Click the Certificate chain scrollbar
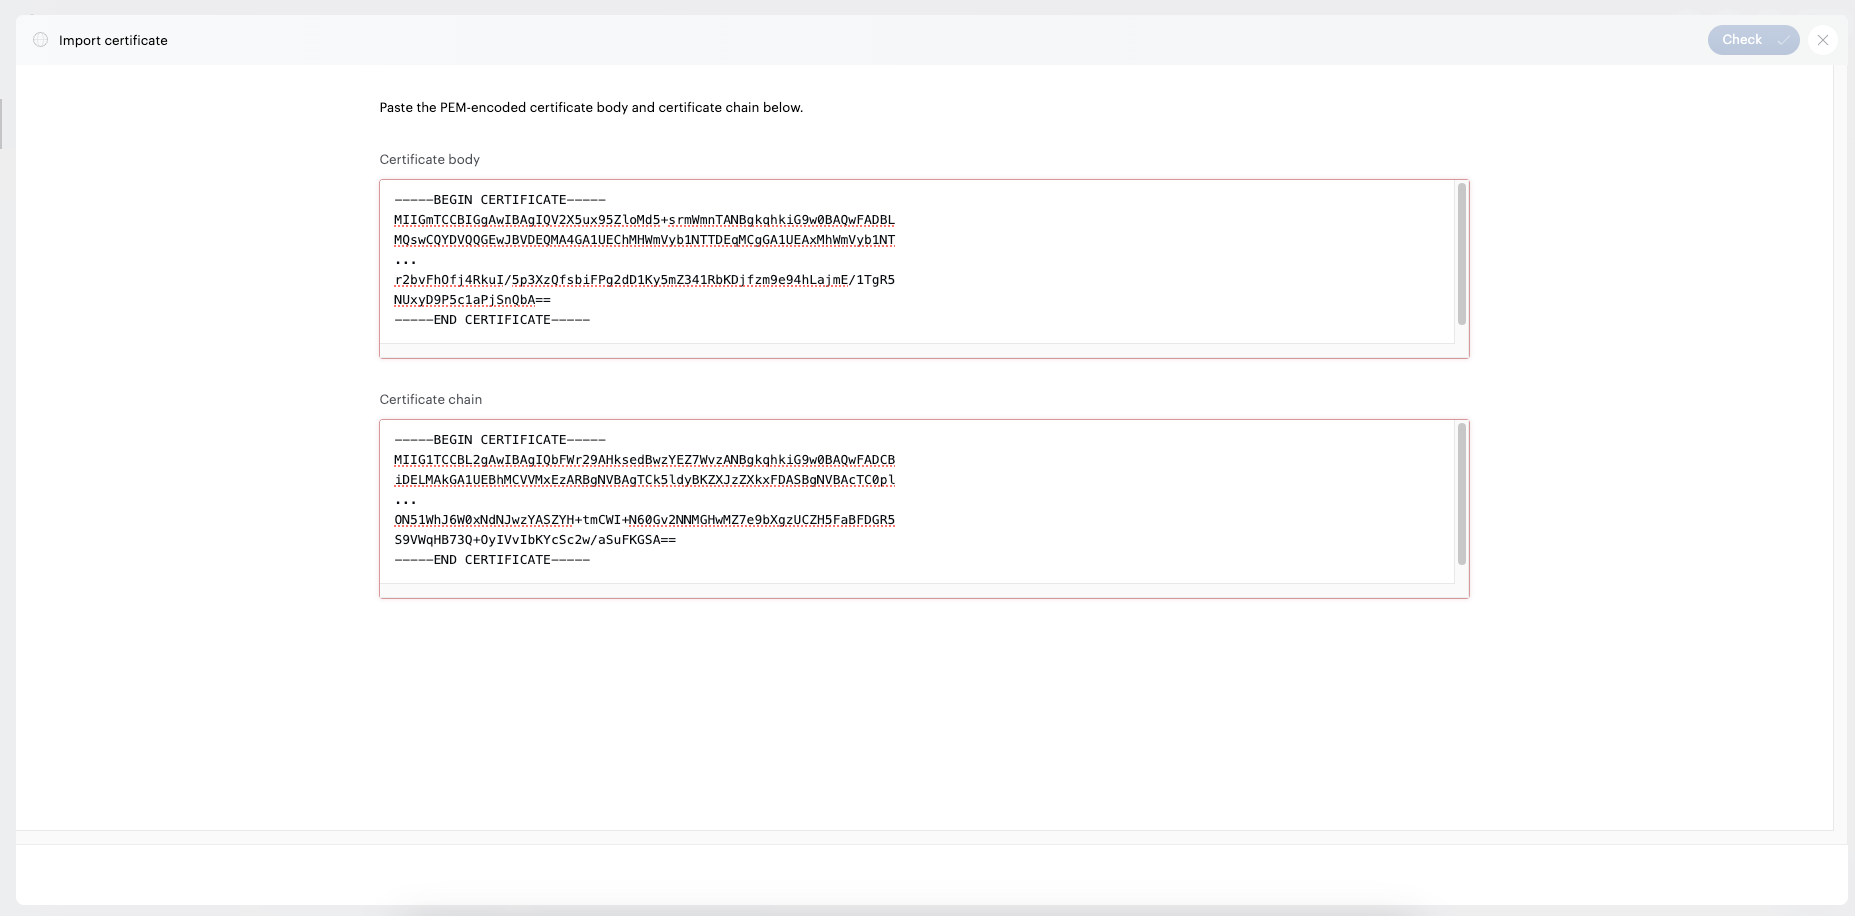The image size is (1855, 916). 1461,494
